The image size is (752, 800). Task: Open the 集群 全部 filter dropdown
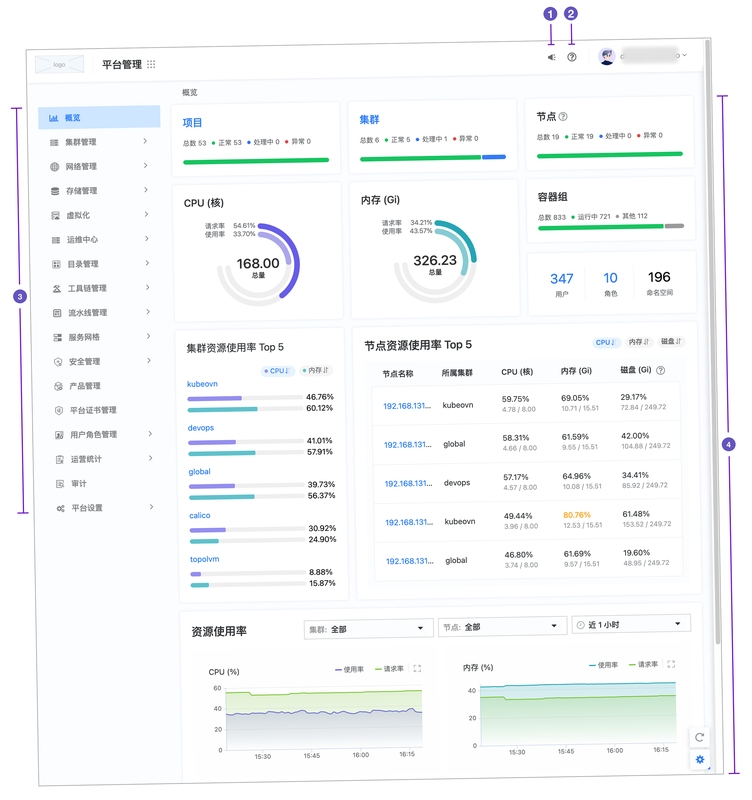[x=368, y=629]
